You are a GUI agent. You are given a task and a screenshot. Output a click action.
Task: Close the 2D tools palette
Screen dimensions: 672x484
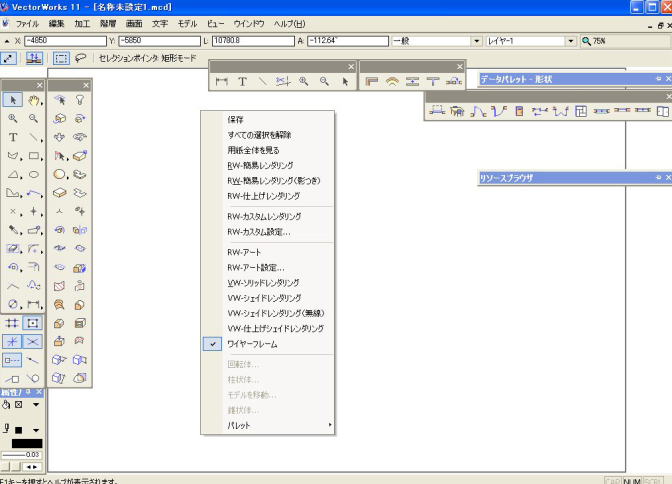tap(39, 85)
